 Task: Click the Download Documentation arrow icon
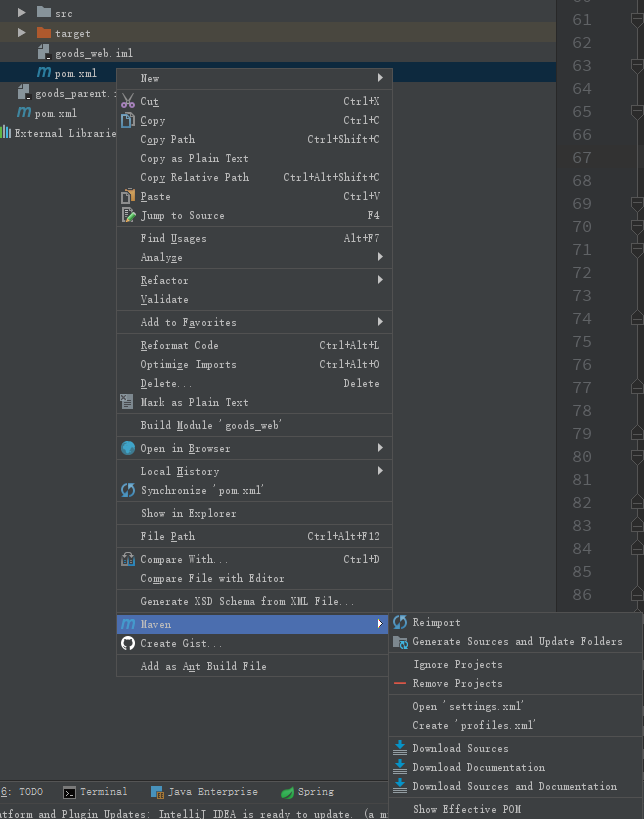coord(400,767)
